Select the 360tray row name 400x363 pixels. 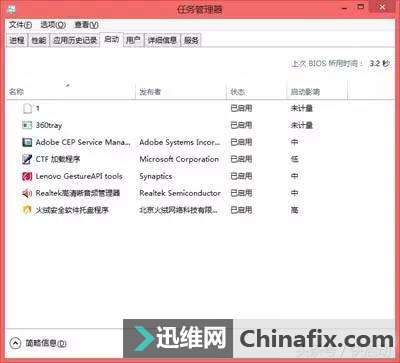49,125
